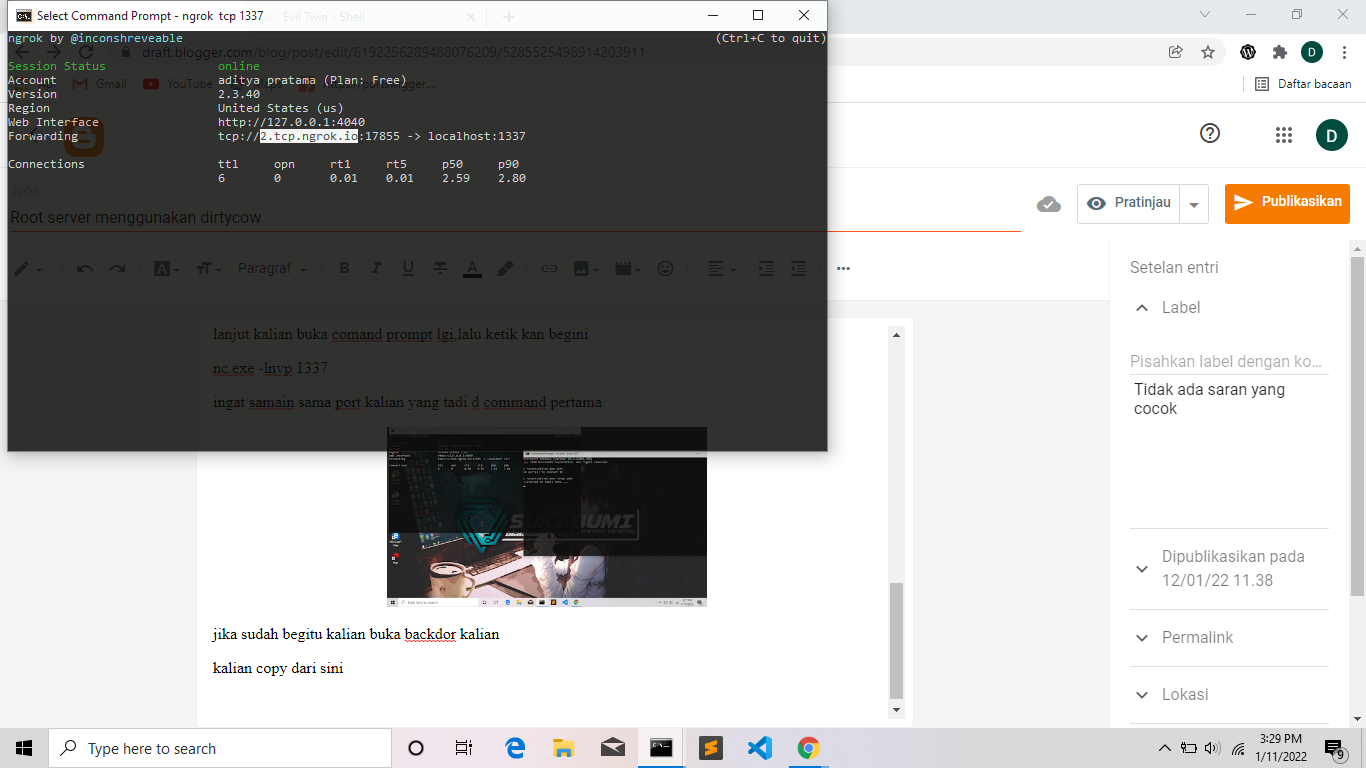Open notification center icon
This screenshot has width=1366, height=768.
pyautogui.click(x=1334, y=748)
